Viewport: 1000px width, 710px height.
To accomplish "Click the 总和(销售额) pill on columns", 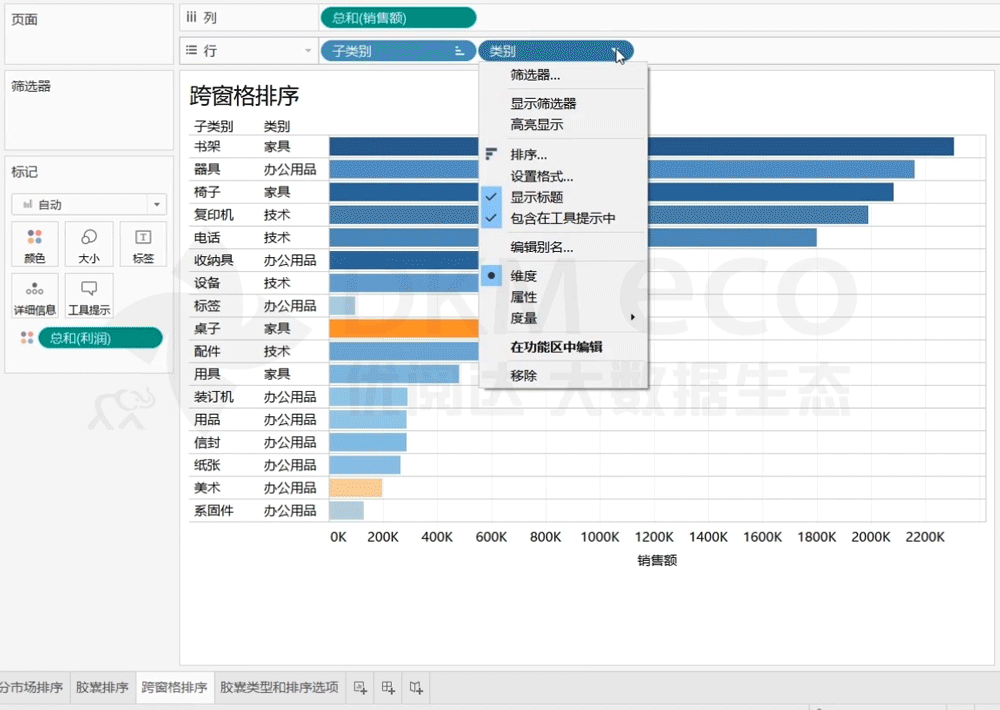I will 398,18.
